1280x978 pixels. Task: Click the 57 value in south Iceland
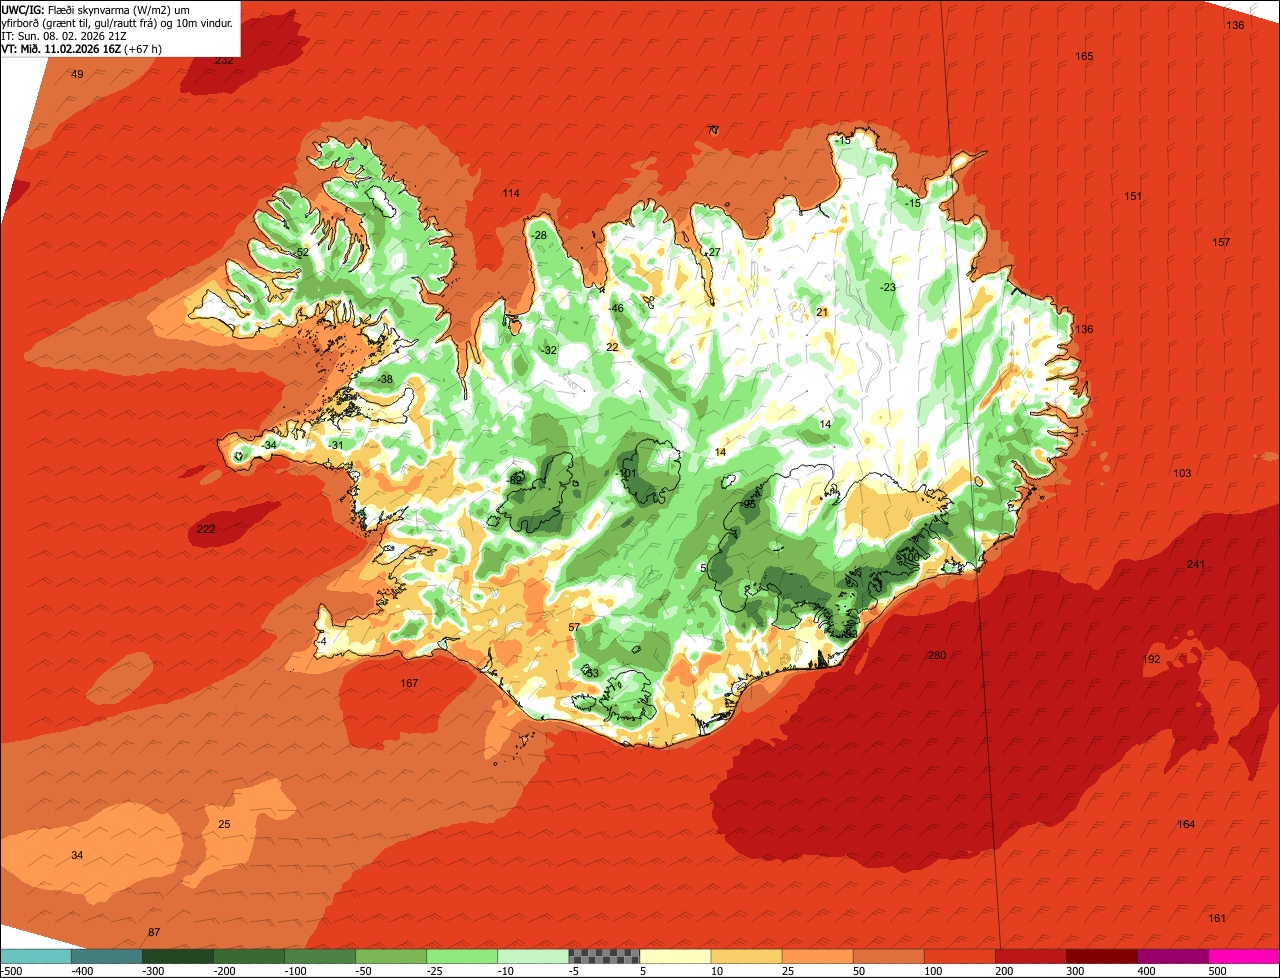[x=574, y=627]
